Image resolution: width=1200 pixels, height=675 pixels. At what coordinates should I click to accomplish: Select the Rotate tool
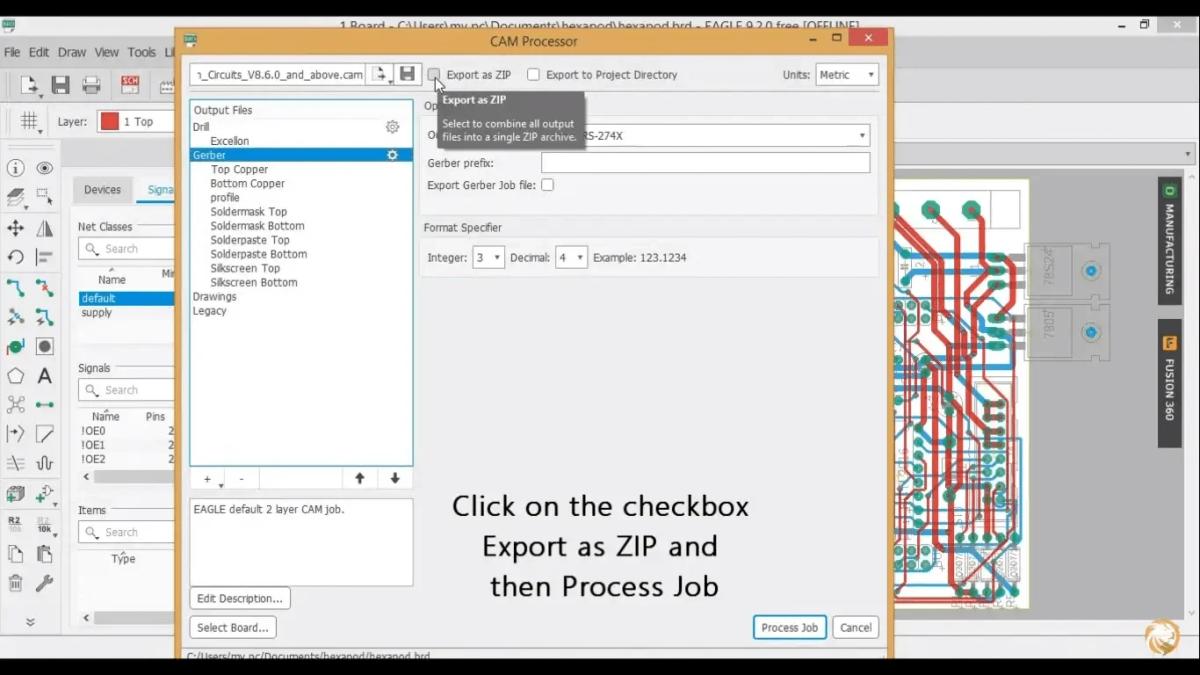point(15,257)
